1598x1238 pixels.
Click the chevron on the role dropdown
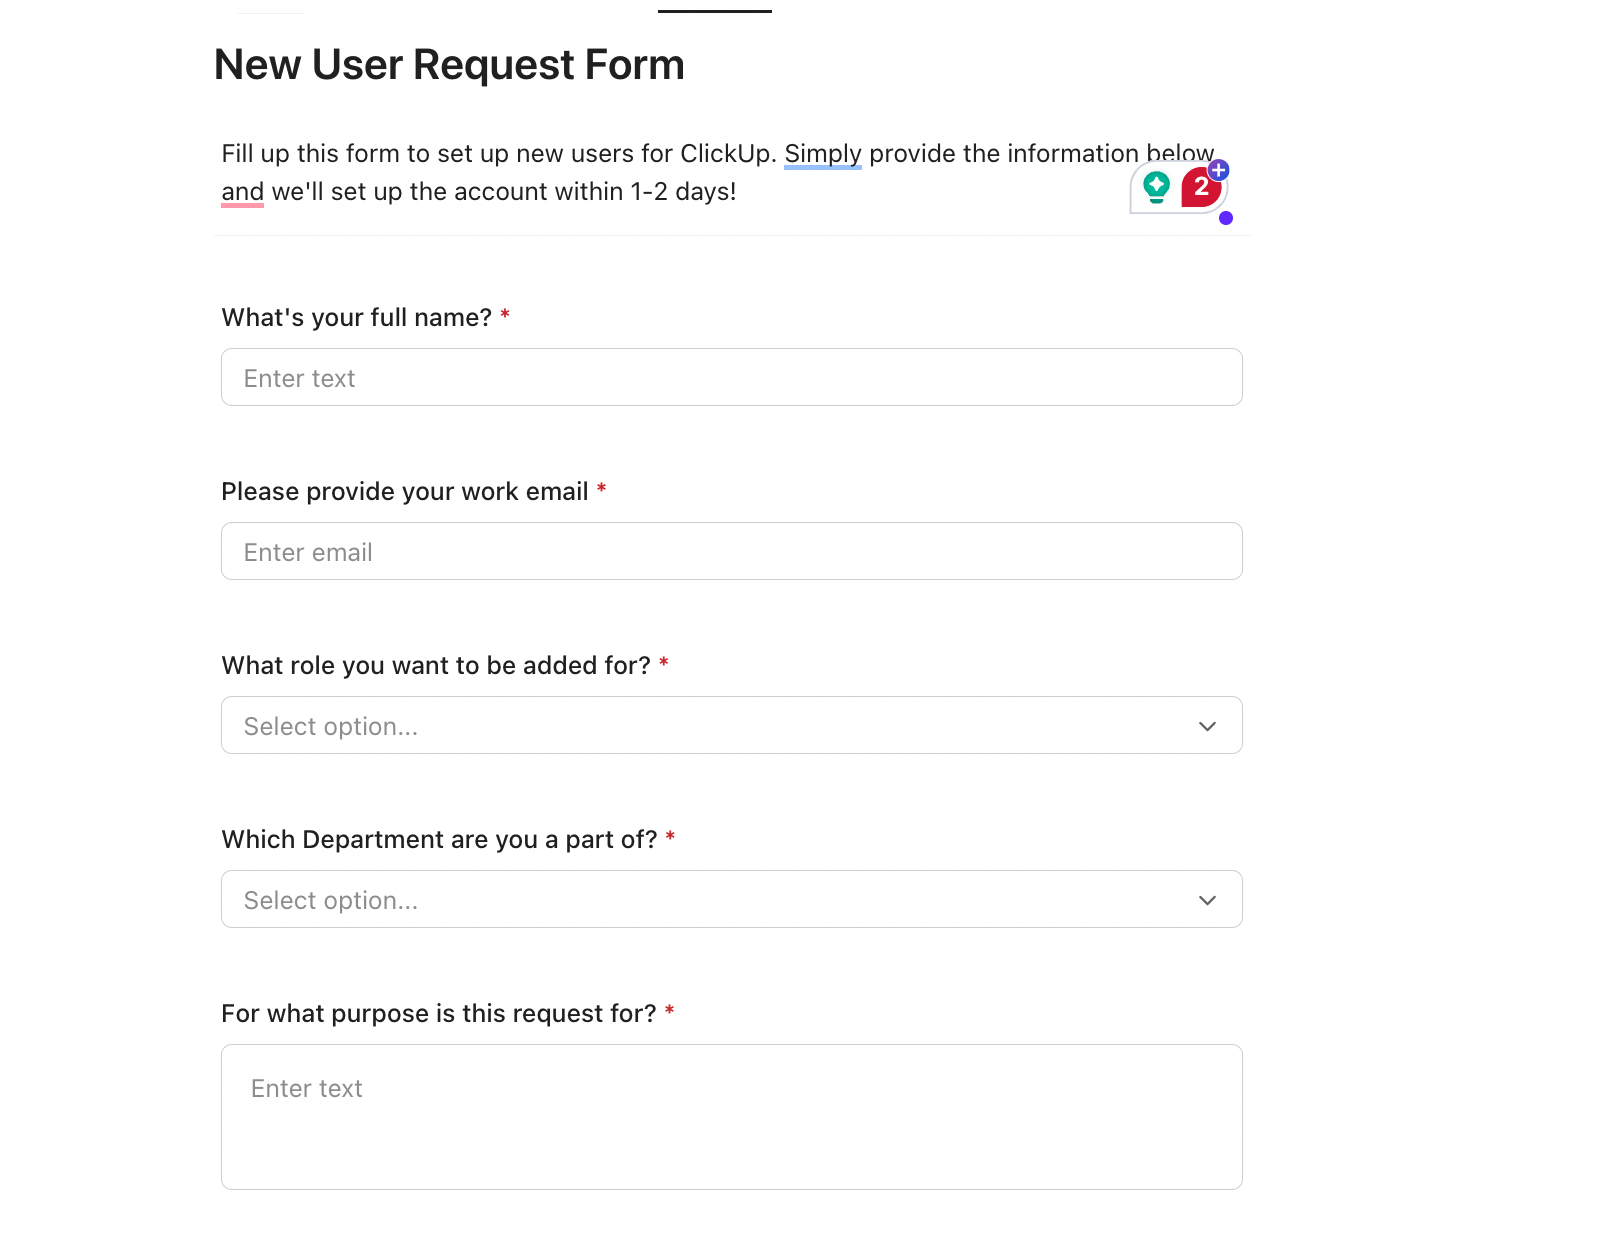click(1206, 726)
